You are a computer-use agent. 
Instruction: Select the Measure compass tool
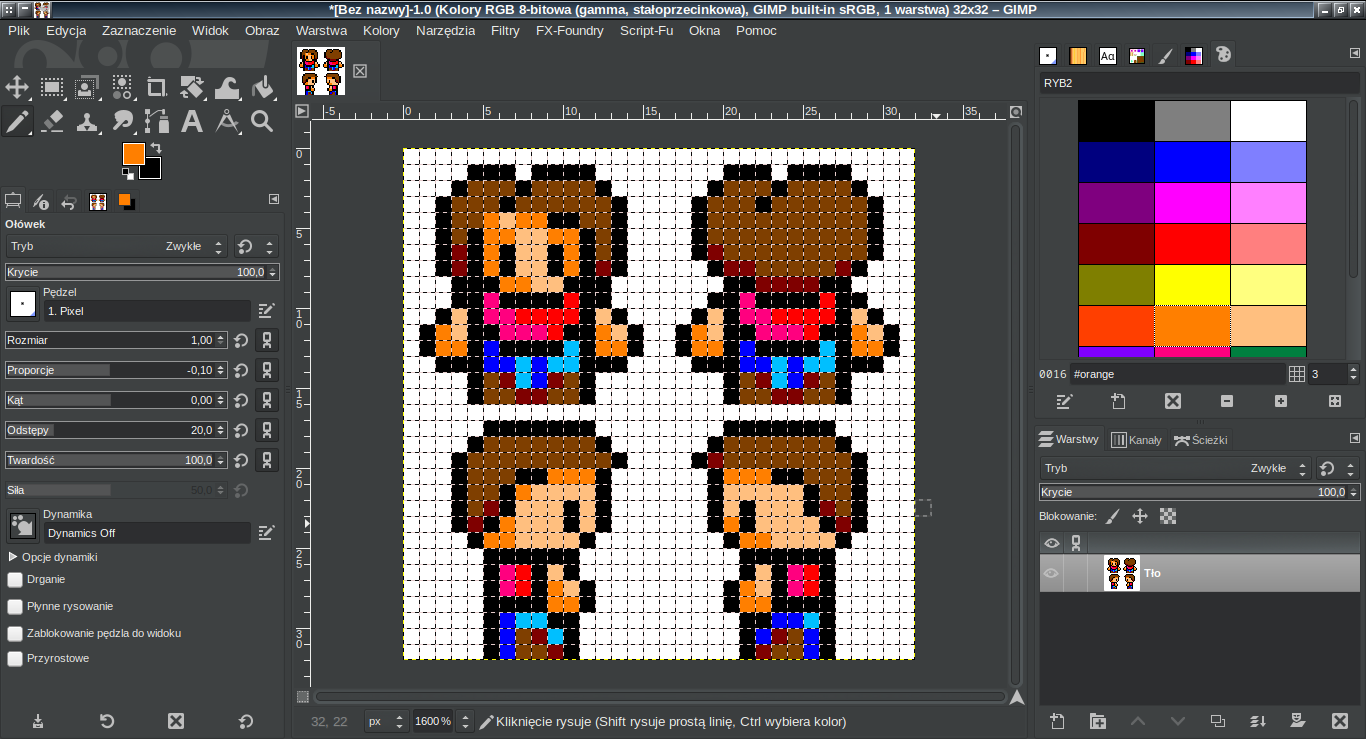tap(227, 122)
